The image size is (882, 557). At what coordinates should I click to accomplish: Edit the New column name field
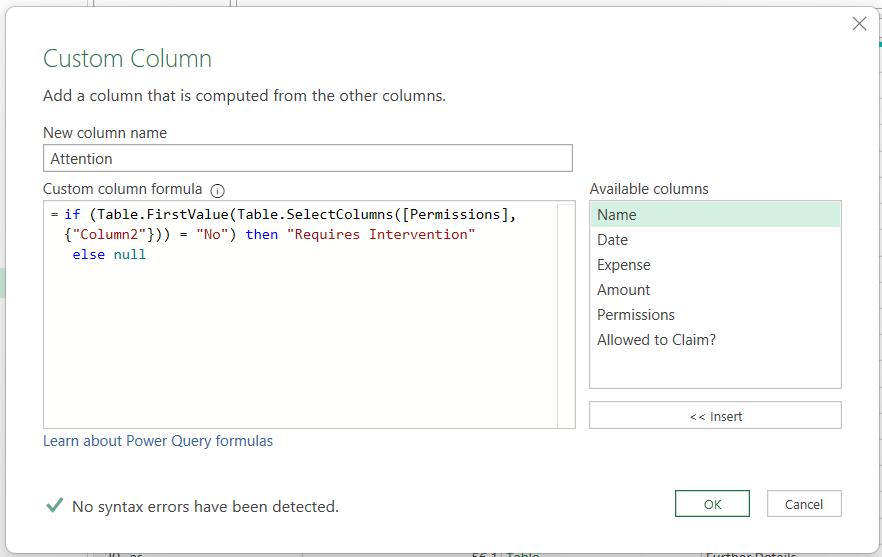click(x=308, y=158)
